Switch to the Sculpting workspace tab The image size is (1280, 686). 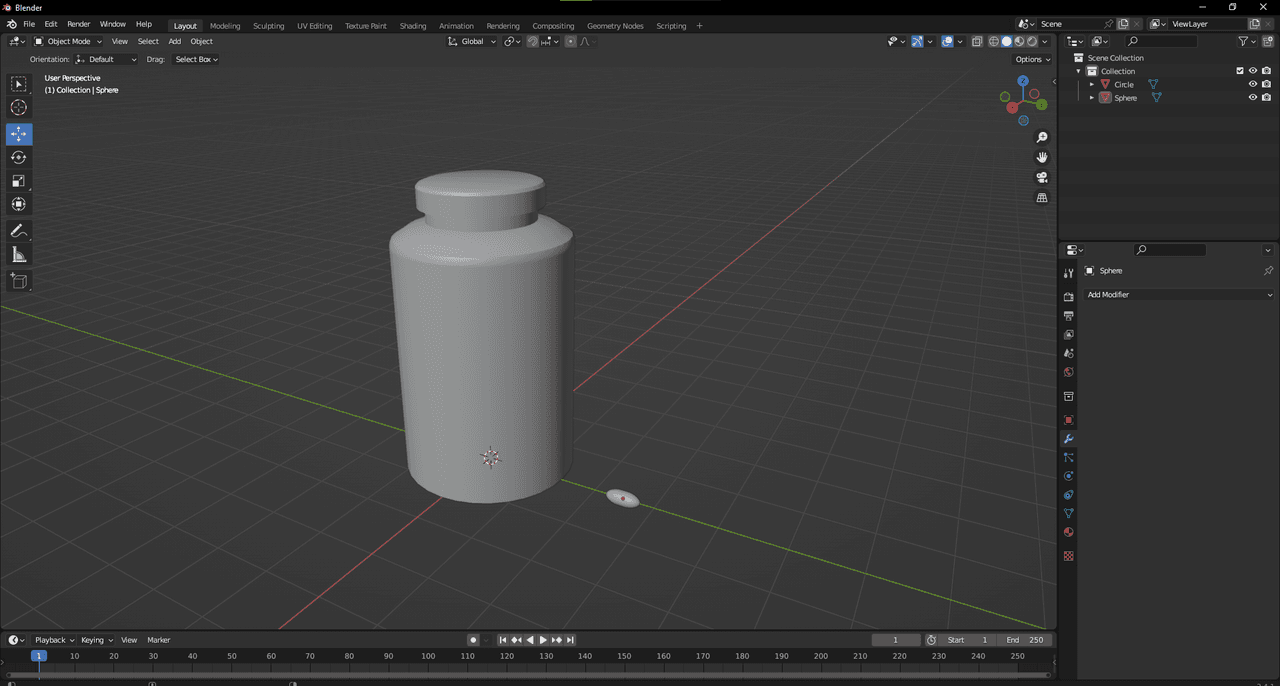(268, 25)
